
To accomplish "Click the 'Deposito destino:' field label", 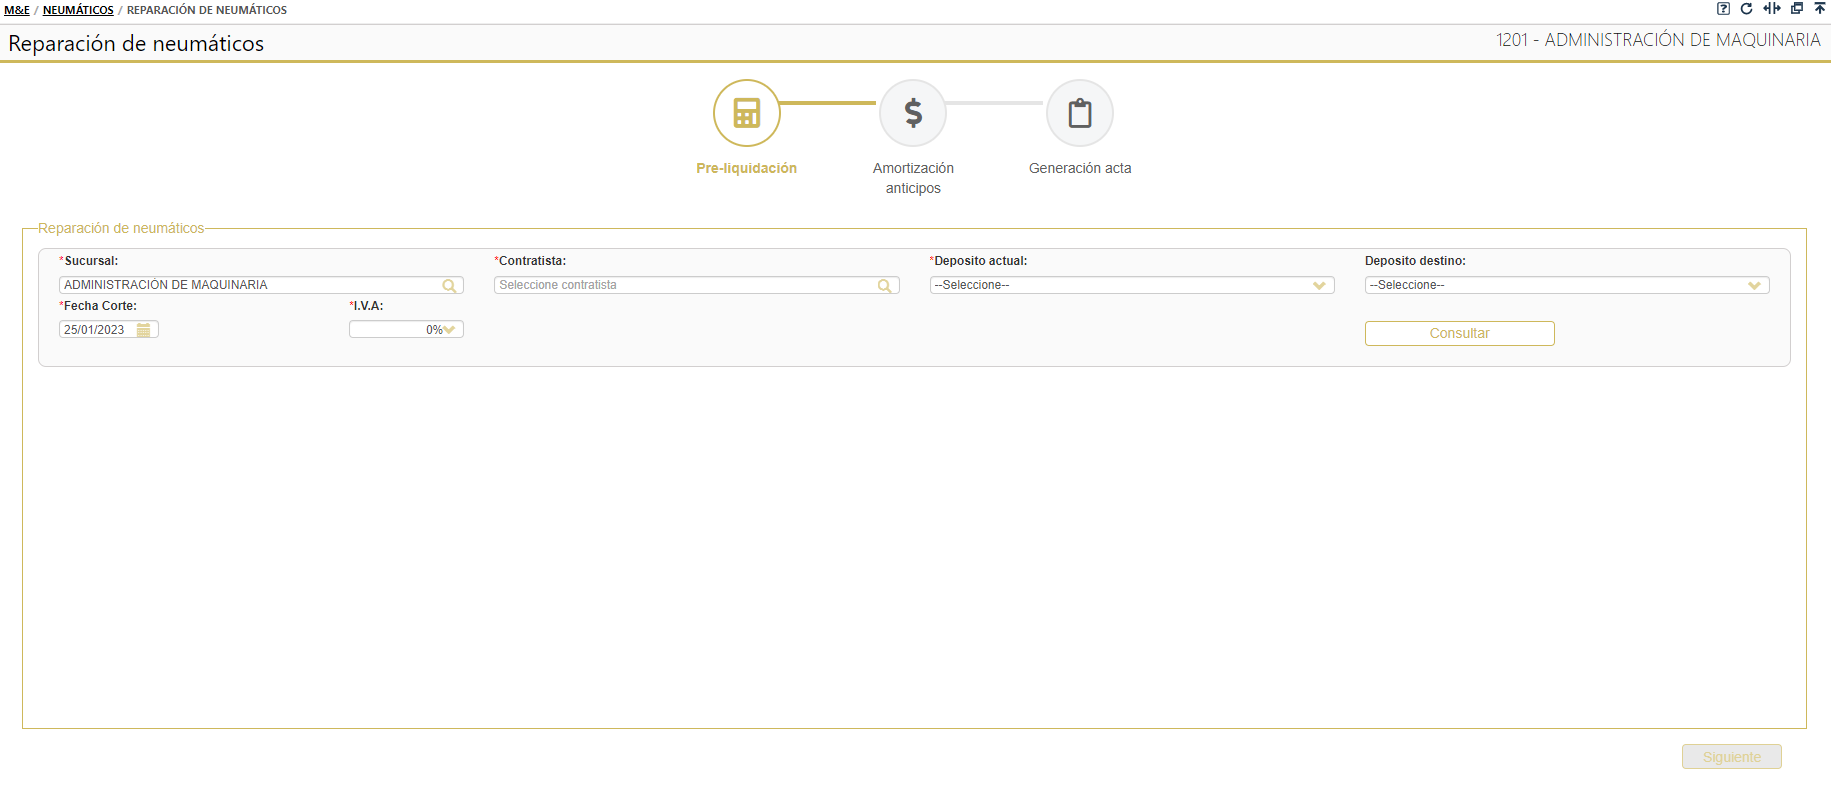I will (x=1415, y=261).
